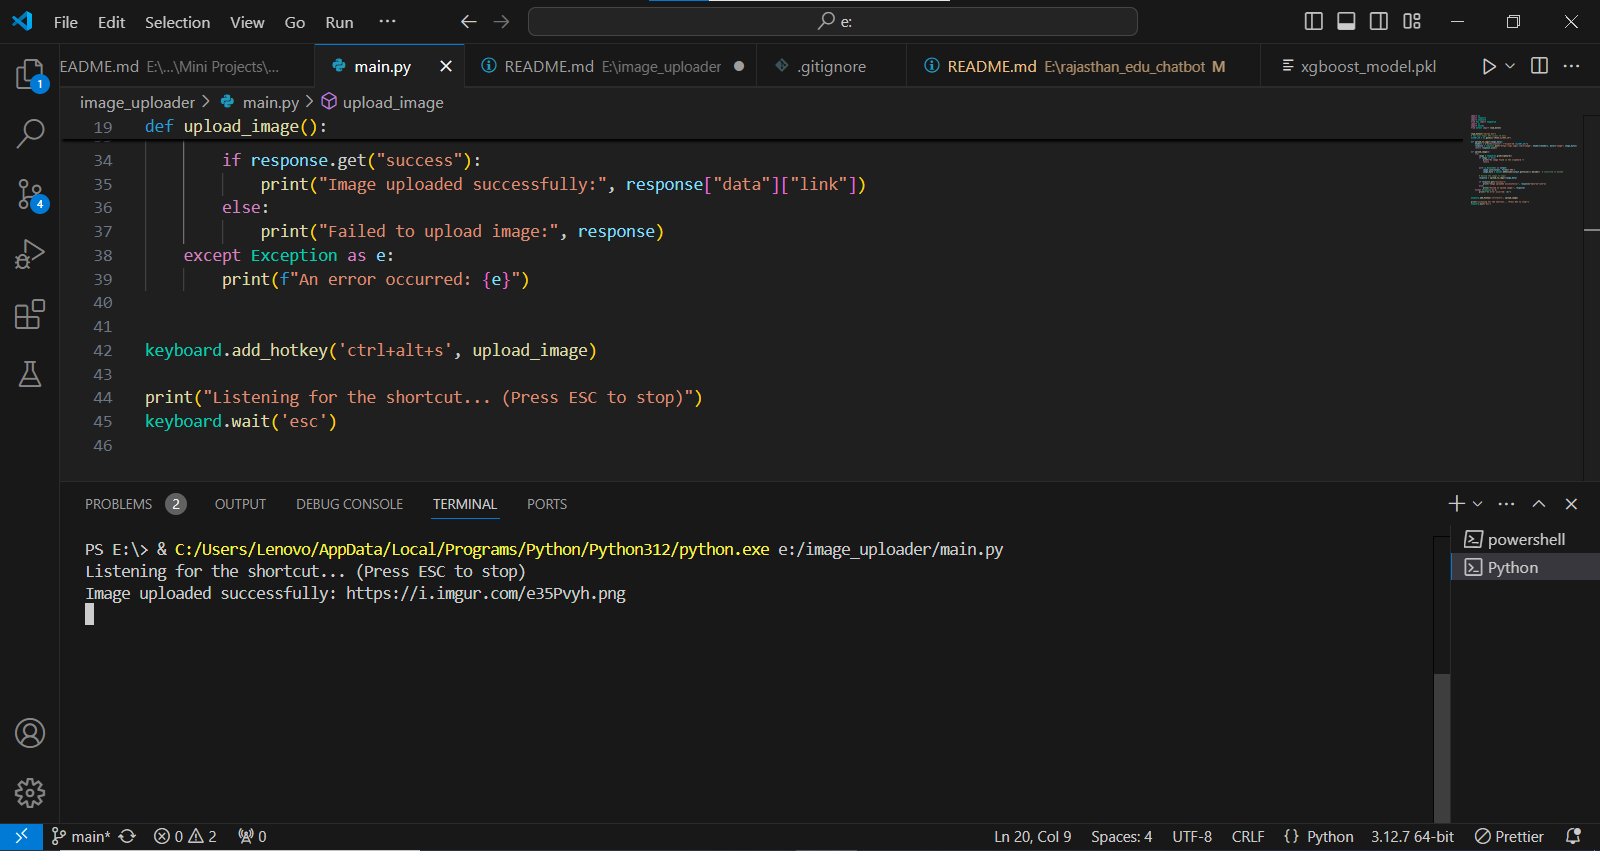Create a new terminal with plus icon

tap(1456, 504)
